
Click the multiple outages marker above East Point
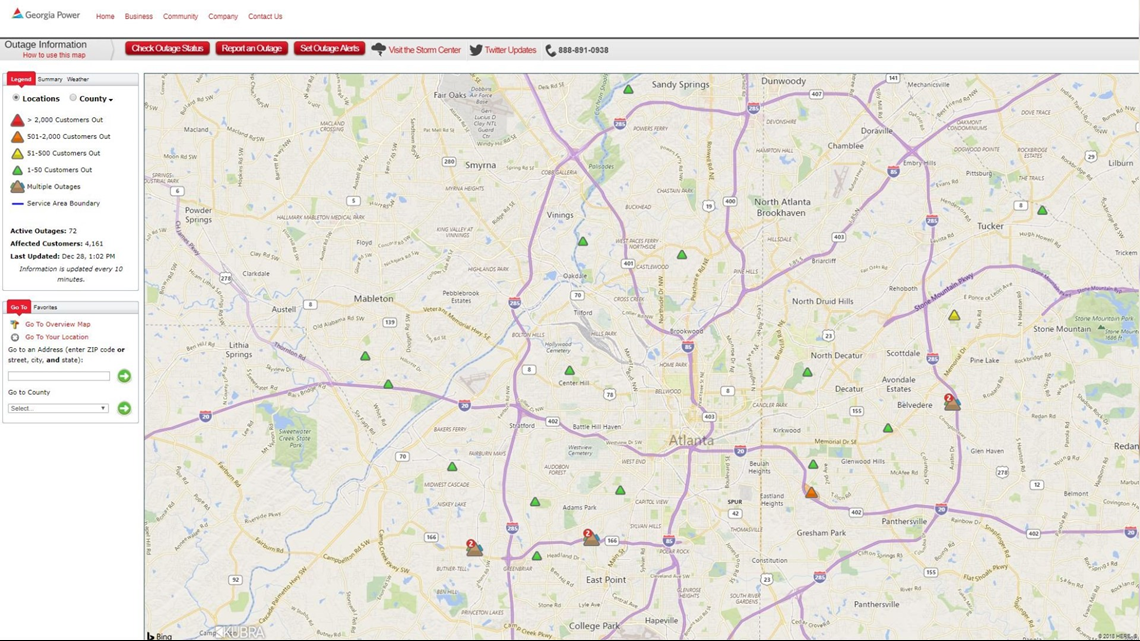click(591, 538)
